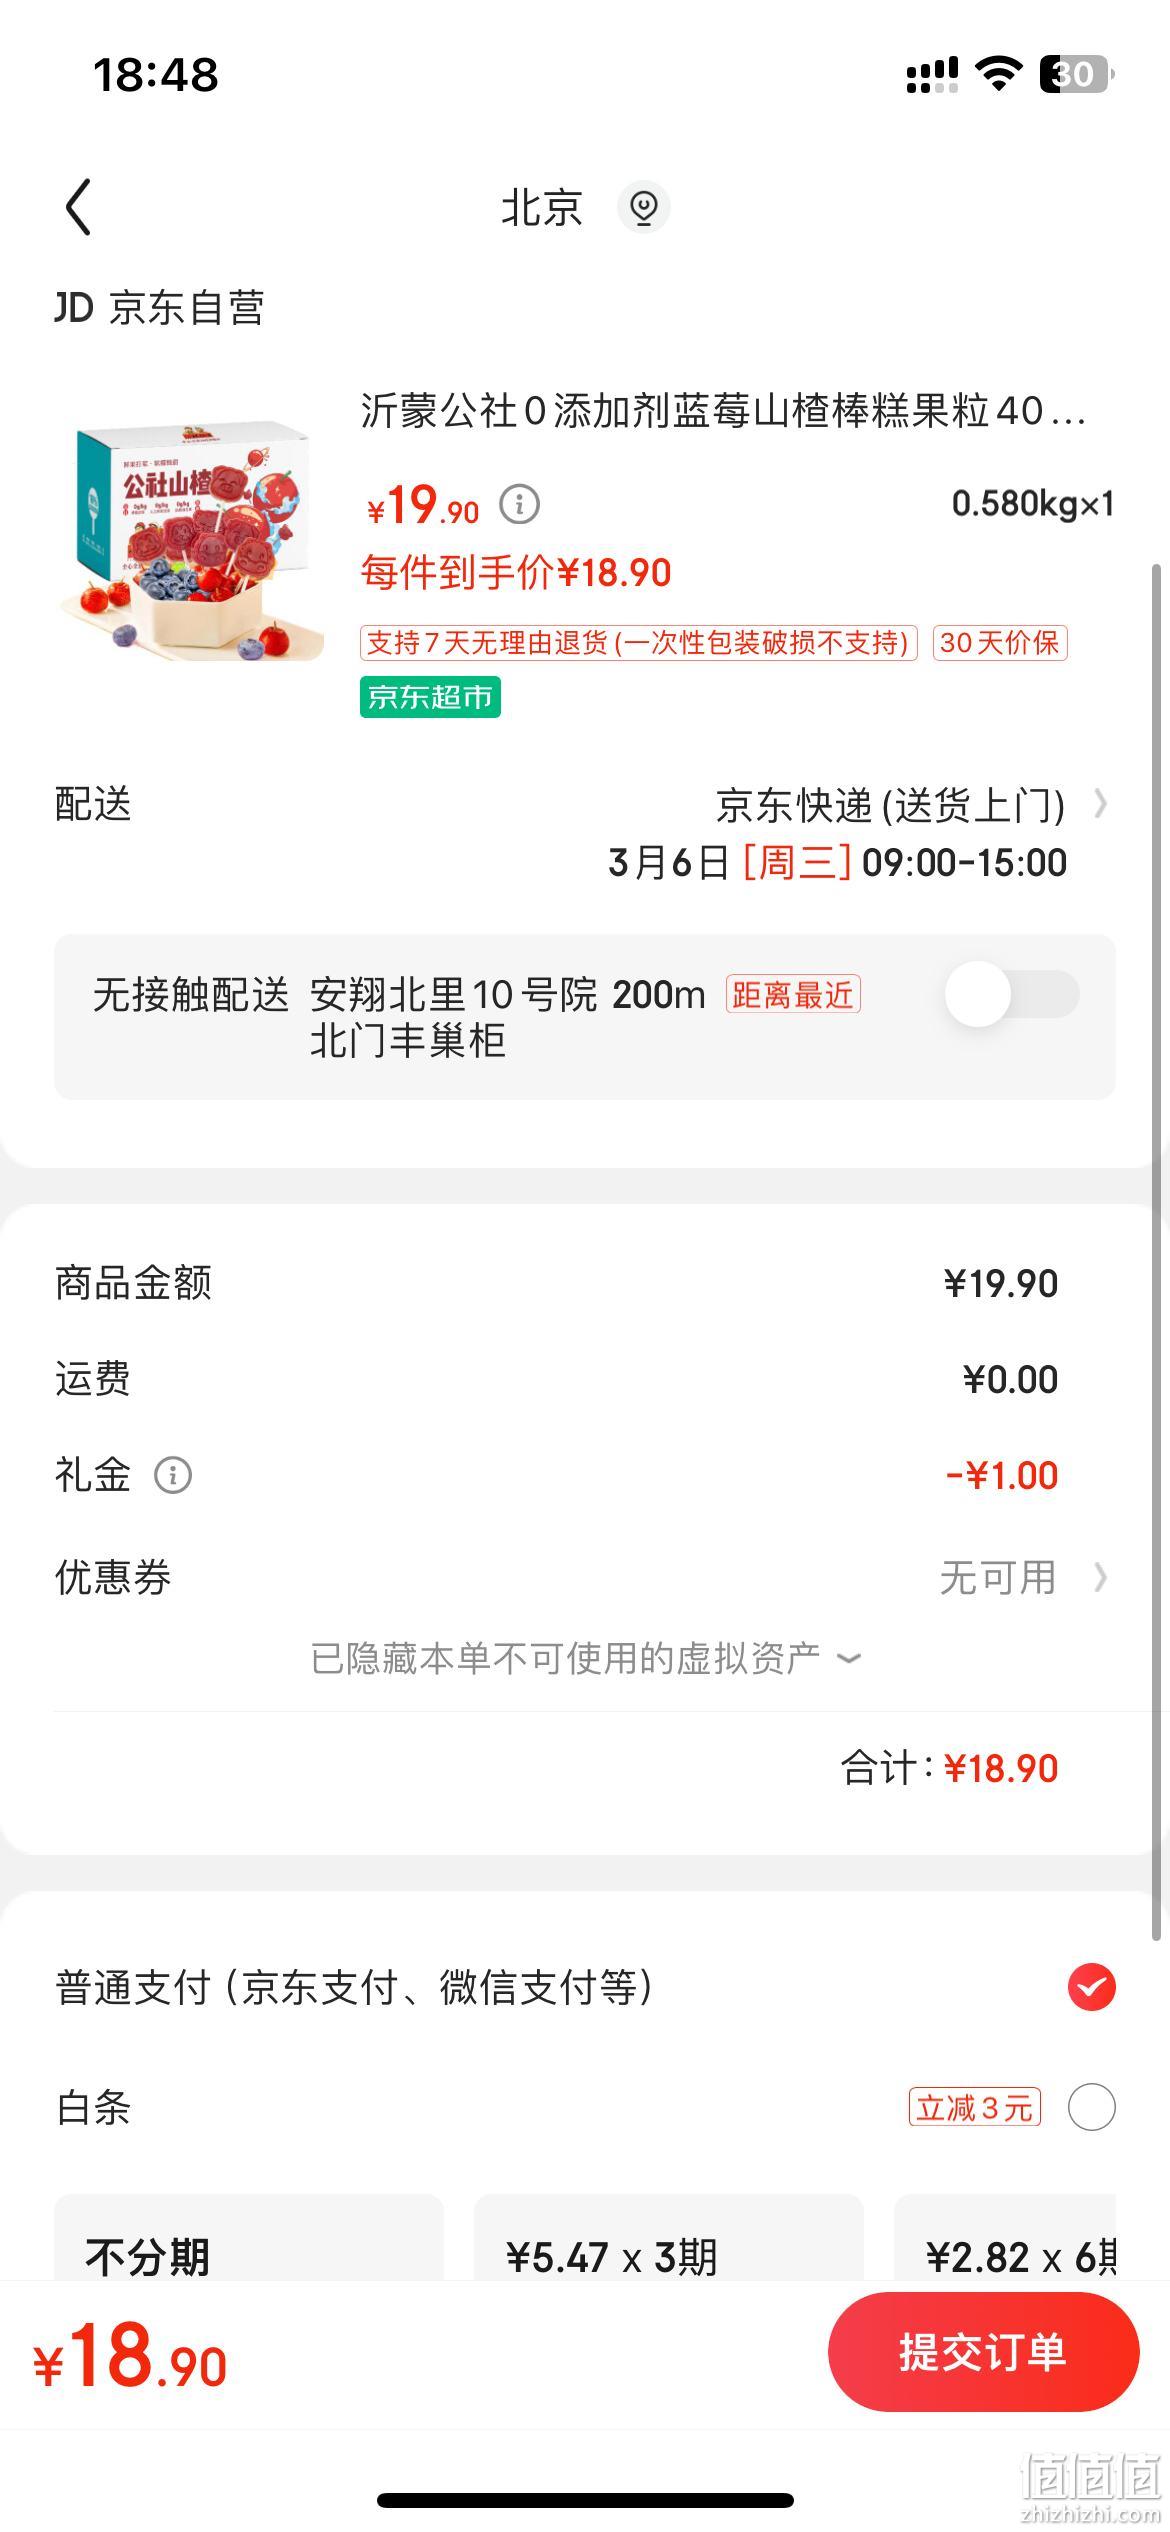Open 京东快递 delivery options chevron
The width and height of the screenshot is (1170, 2532).
[x=1100, y=804]
